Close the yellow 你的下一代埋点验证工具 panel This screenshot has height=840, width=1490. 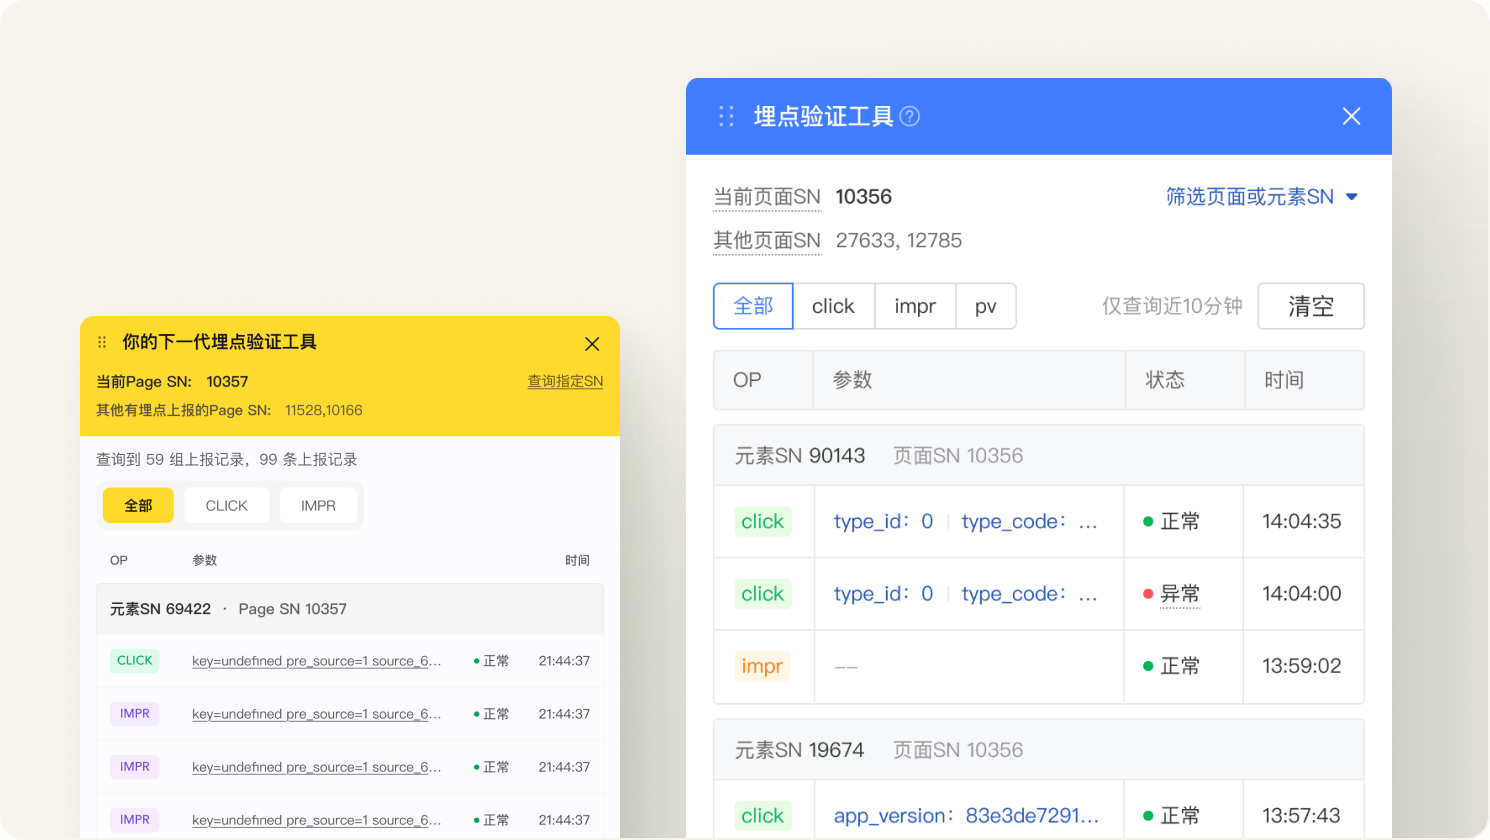tap(592, 344)
